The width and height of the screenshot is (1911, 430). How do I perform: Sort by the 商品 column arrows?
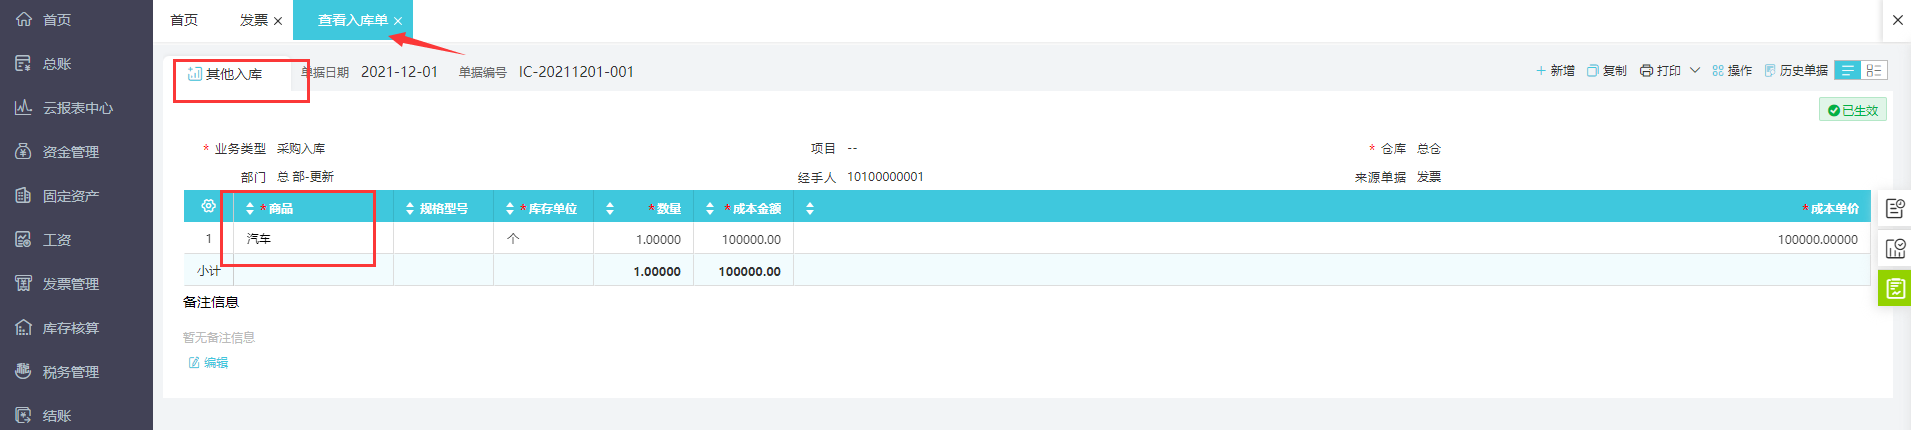click(250, 209)
